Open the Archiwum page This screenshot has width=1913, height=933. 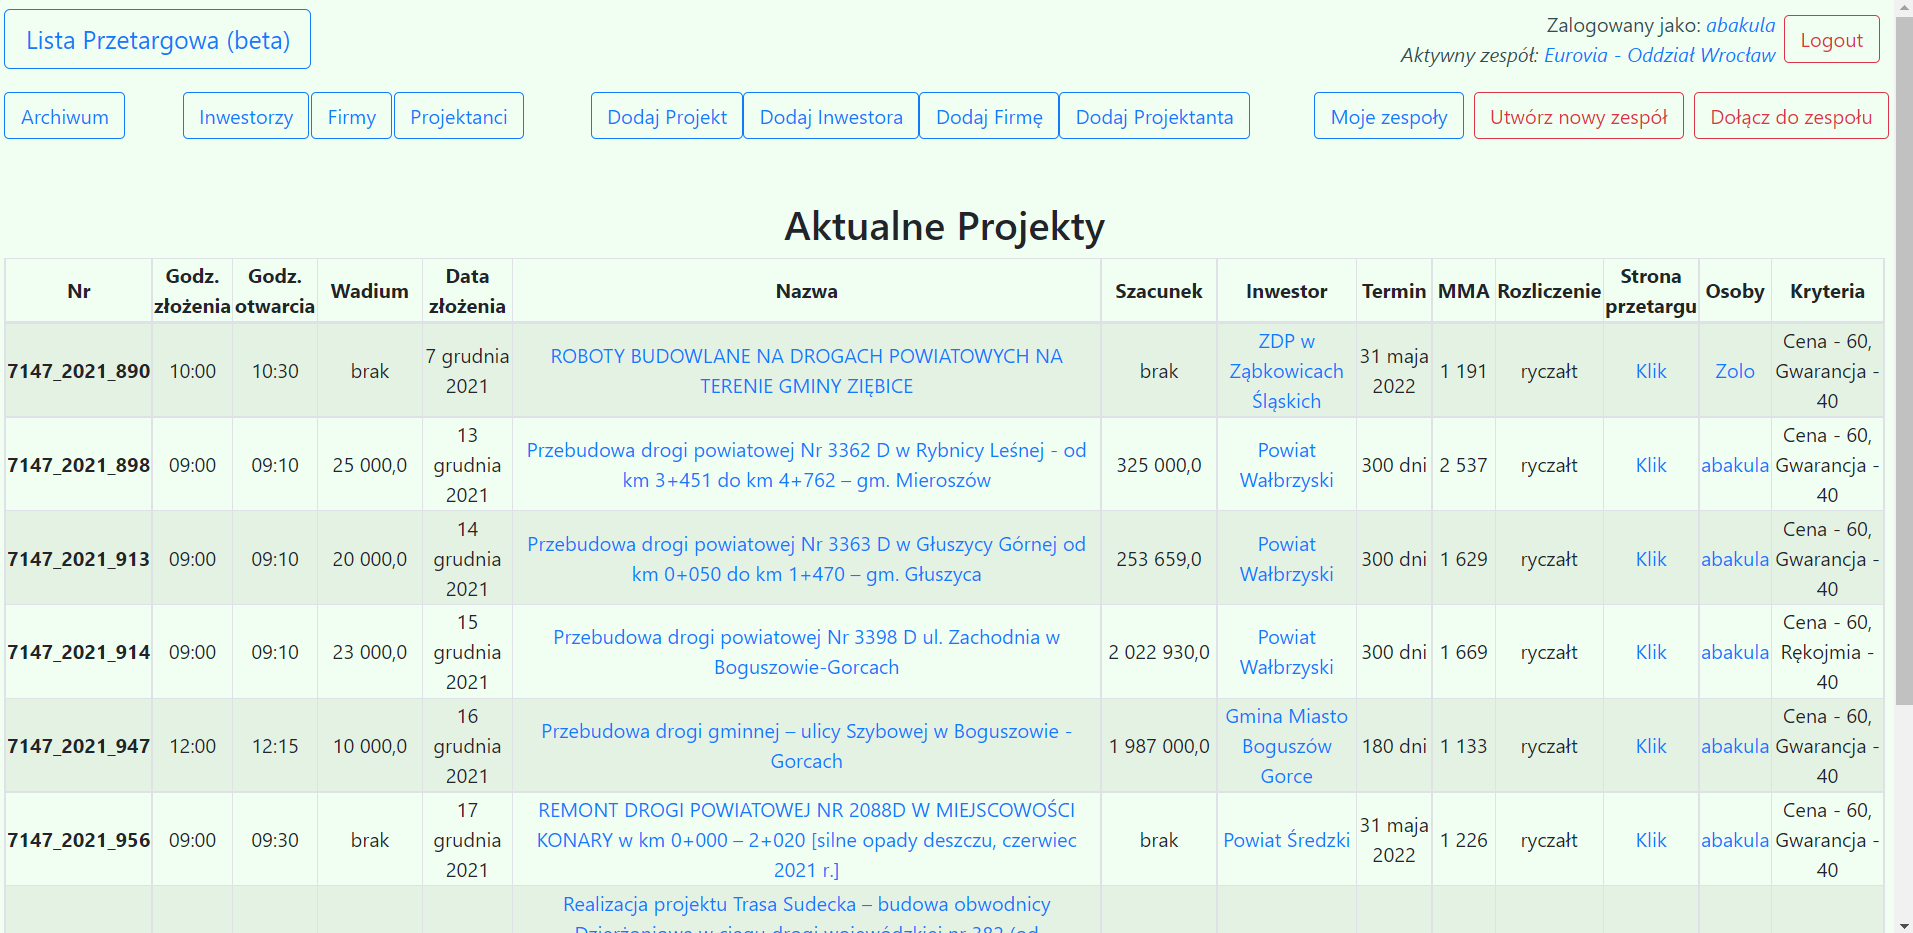coord(65,116)
